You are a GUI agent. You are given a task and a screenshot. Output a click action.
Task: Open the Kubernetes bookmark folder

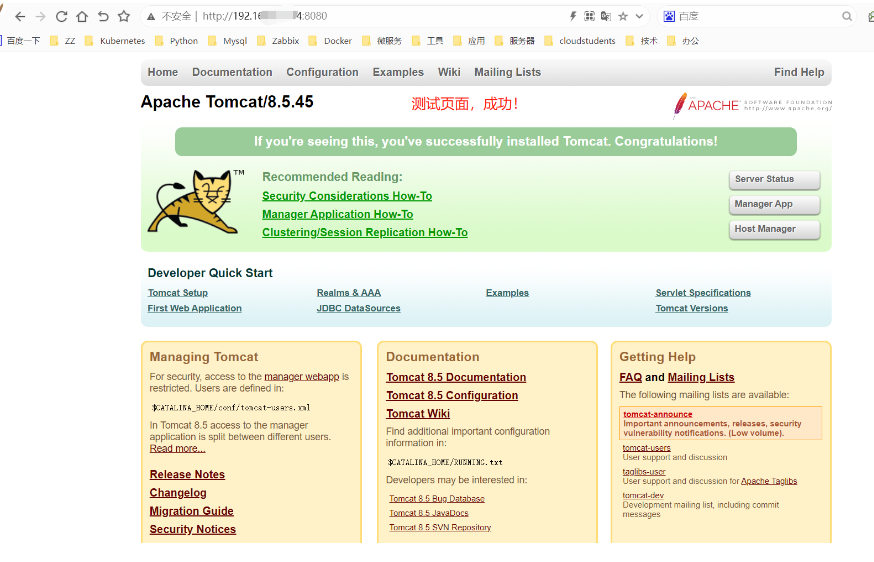[x=115, y=41]
